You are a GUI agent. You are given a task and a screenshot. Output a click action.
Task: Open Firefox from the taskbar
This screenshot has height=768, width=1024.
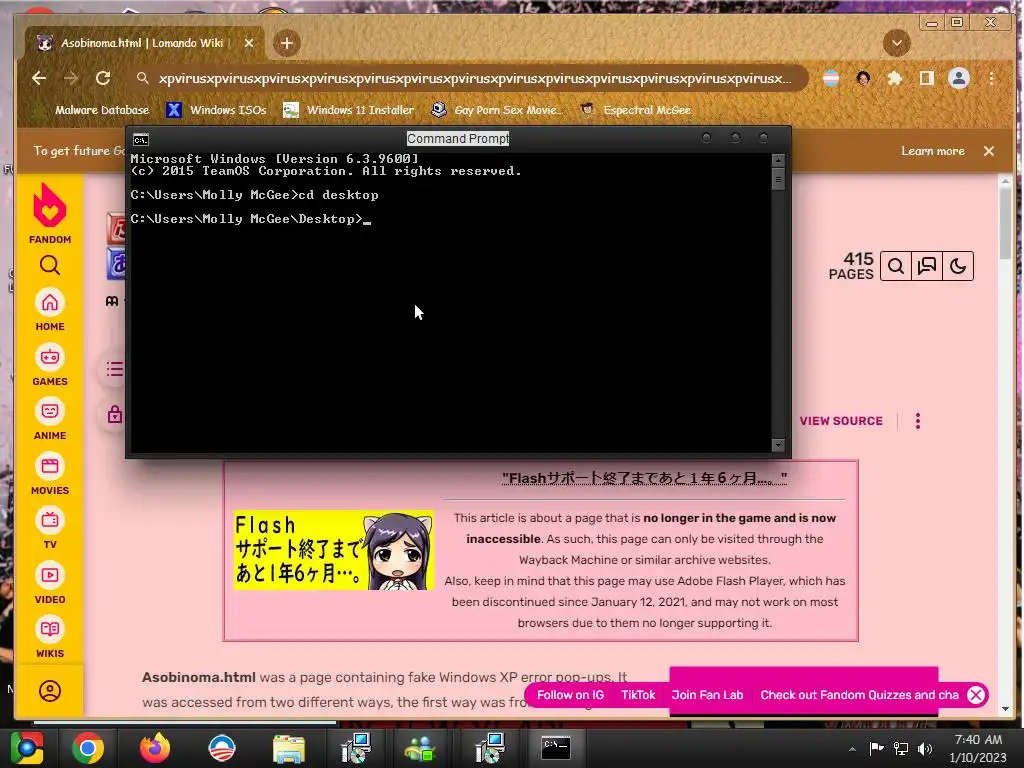[x=155, y=748]
